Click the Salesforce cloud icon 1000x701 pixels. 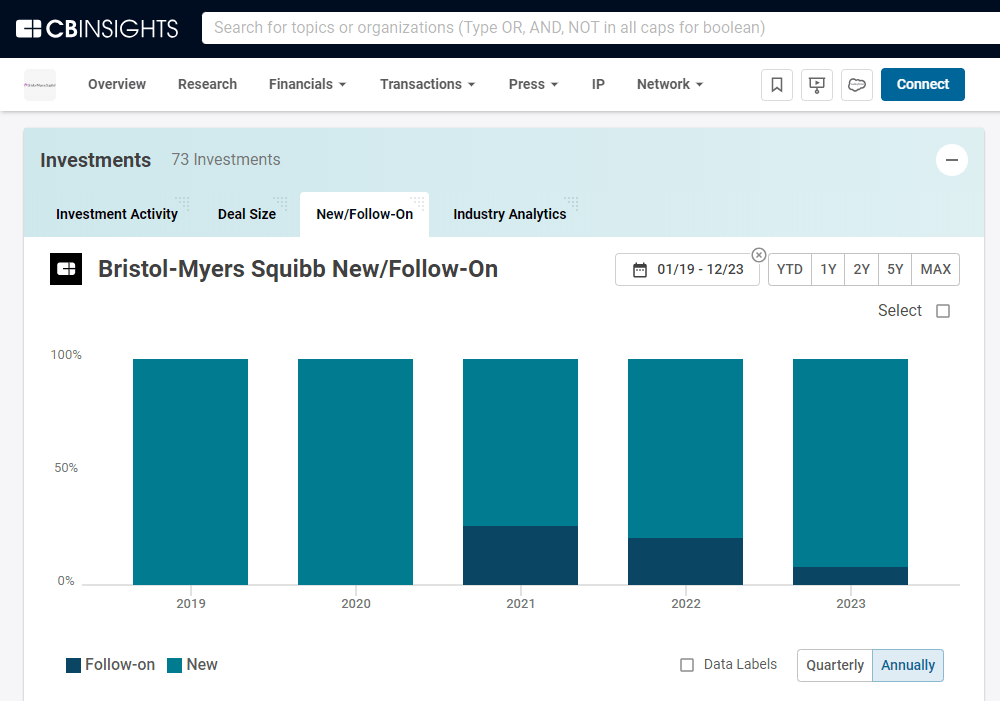click(x=857, y=85)
